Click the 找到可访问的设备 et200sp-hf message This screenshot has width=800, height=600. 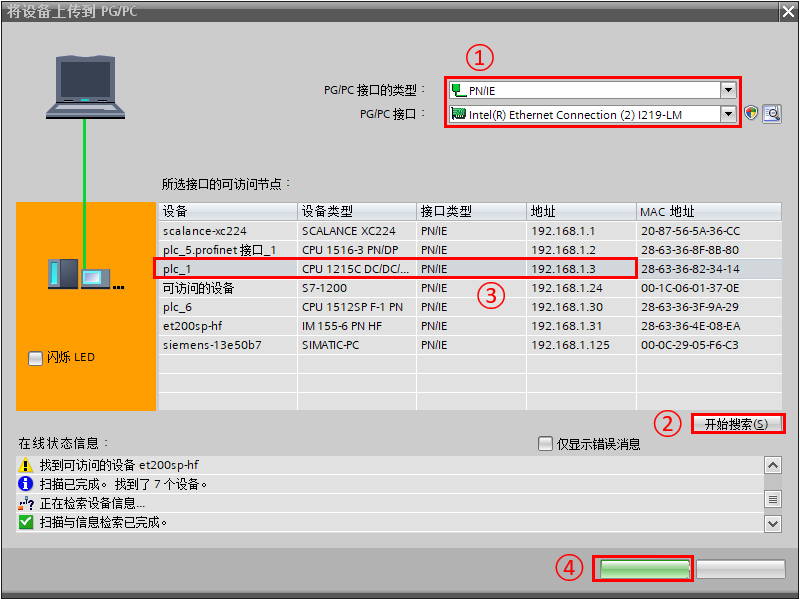pos(119,465)
